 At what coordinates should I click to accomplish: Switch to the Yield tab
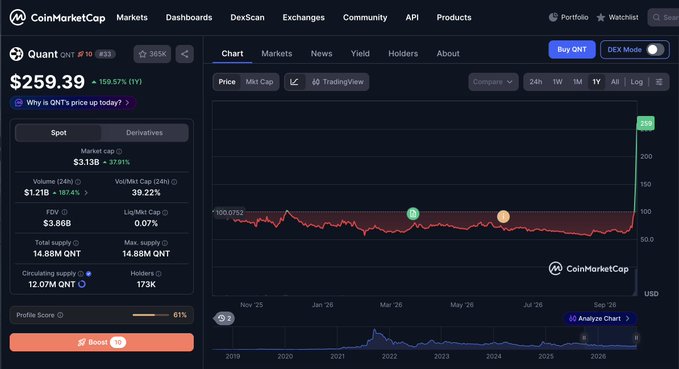coord(360,54)
